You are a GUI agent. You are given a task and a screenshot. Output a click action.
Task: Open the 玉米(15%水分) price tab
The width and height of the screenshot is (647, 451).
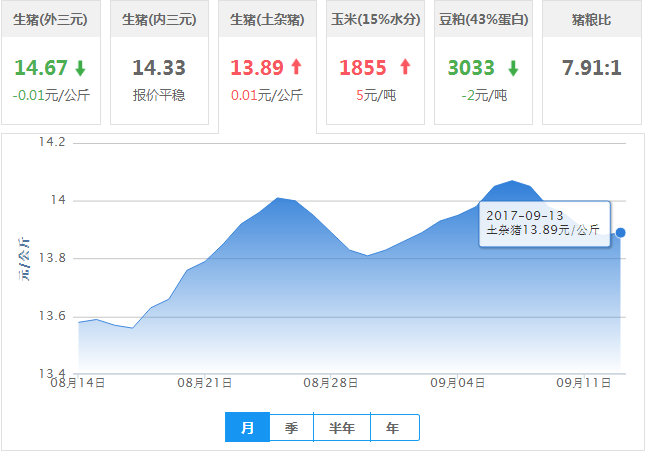[375, 19]
